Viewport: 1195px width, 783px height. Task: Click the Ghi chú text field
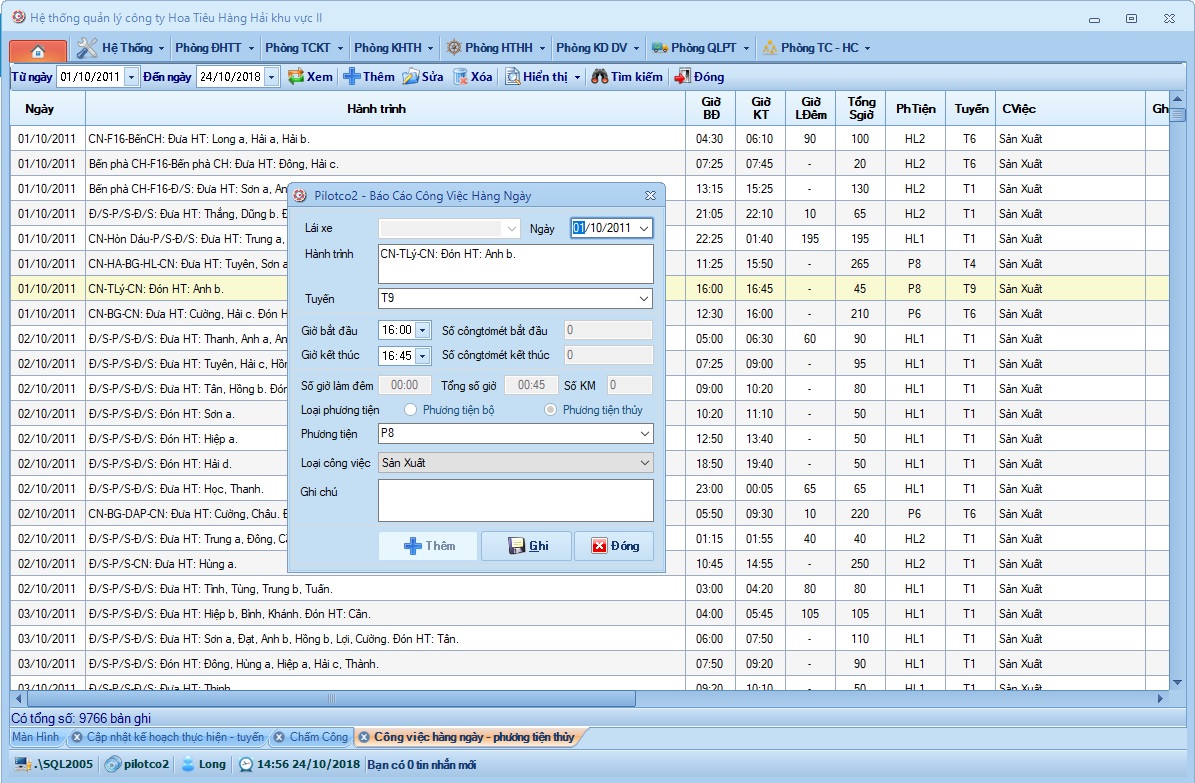(515, 500)
